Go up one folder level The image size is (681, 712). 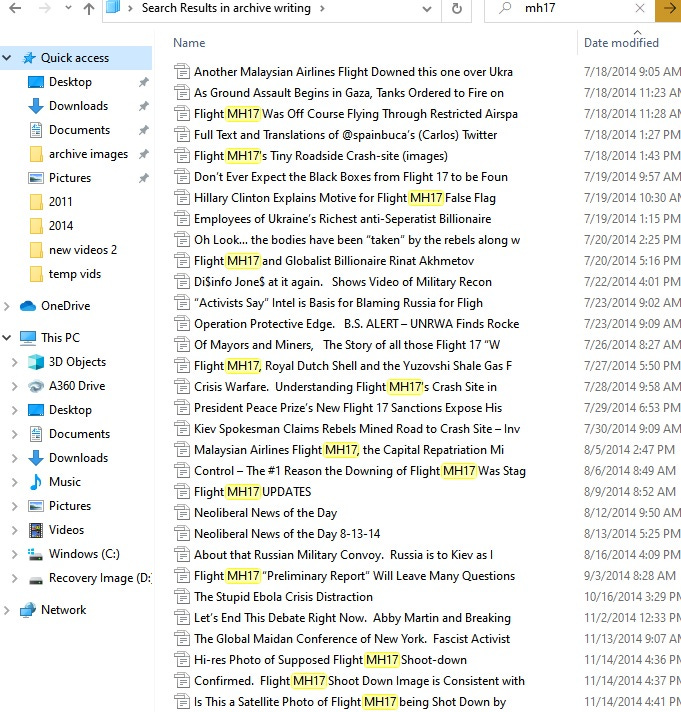[89, 9]
